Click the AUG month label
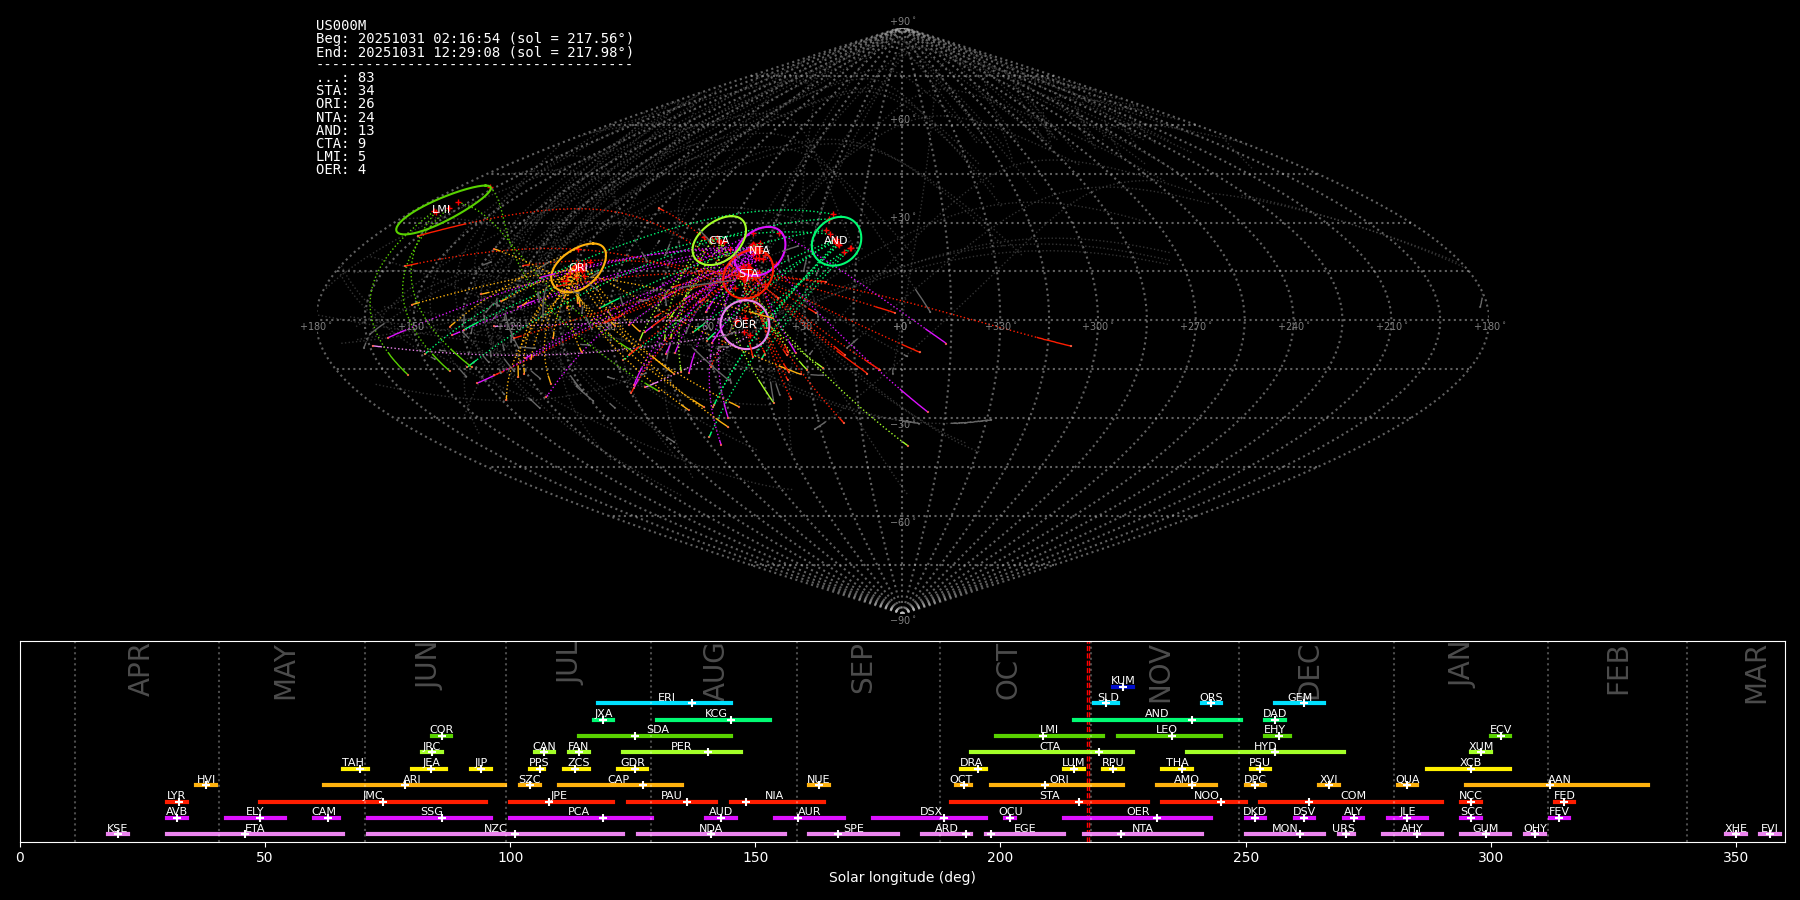This screenshot has width=1800, height=900. [x=714, y=672]
